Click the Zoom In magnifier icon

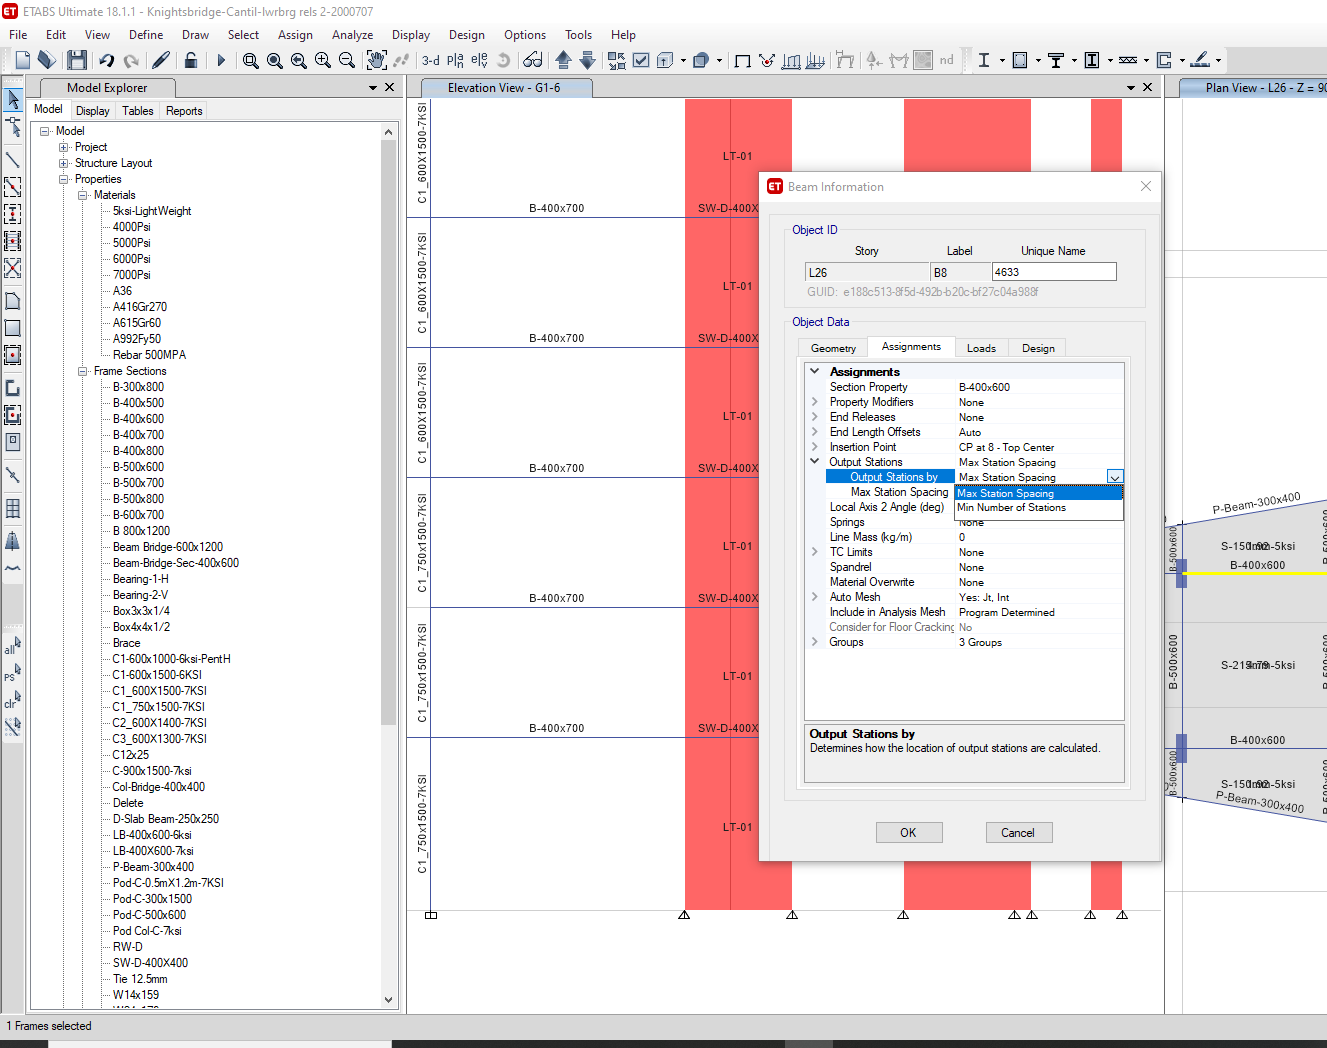click(322, 60)
